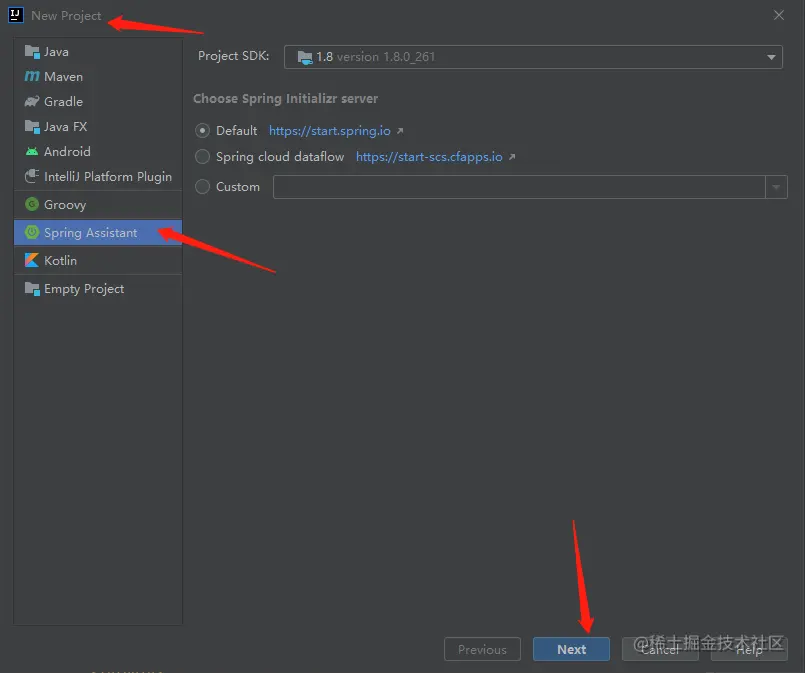The width and height of the screenshot is (805, 673).
Task: Click the Kotlin logo icon
Action: pyautogui.click(x=32, y=260)
